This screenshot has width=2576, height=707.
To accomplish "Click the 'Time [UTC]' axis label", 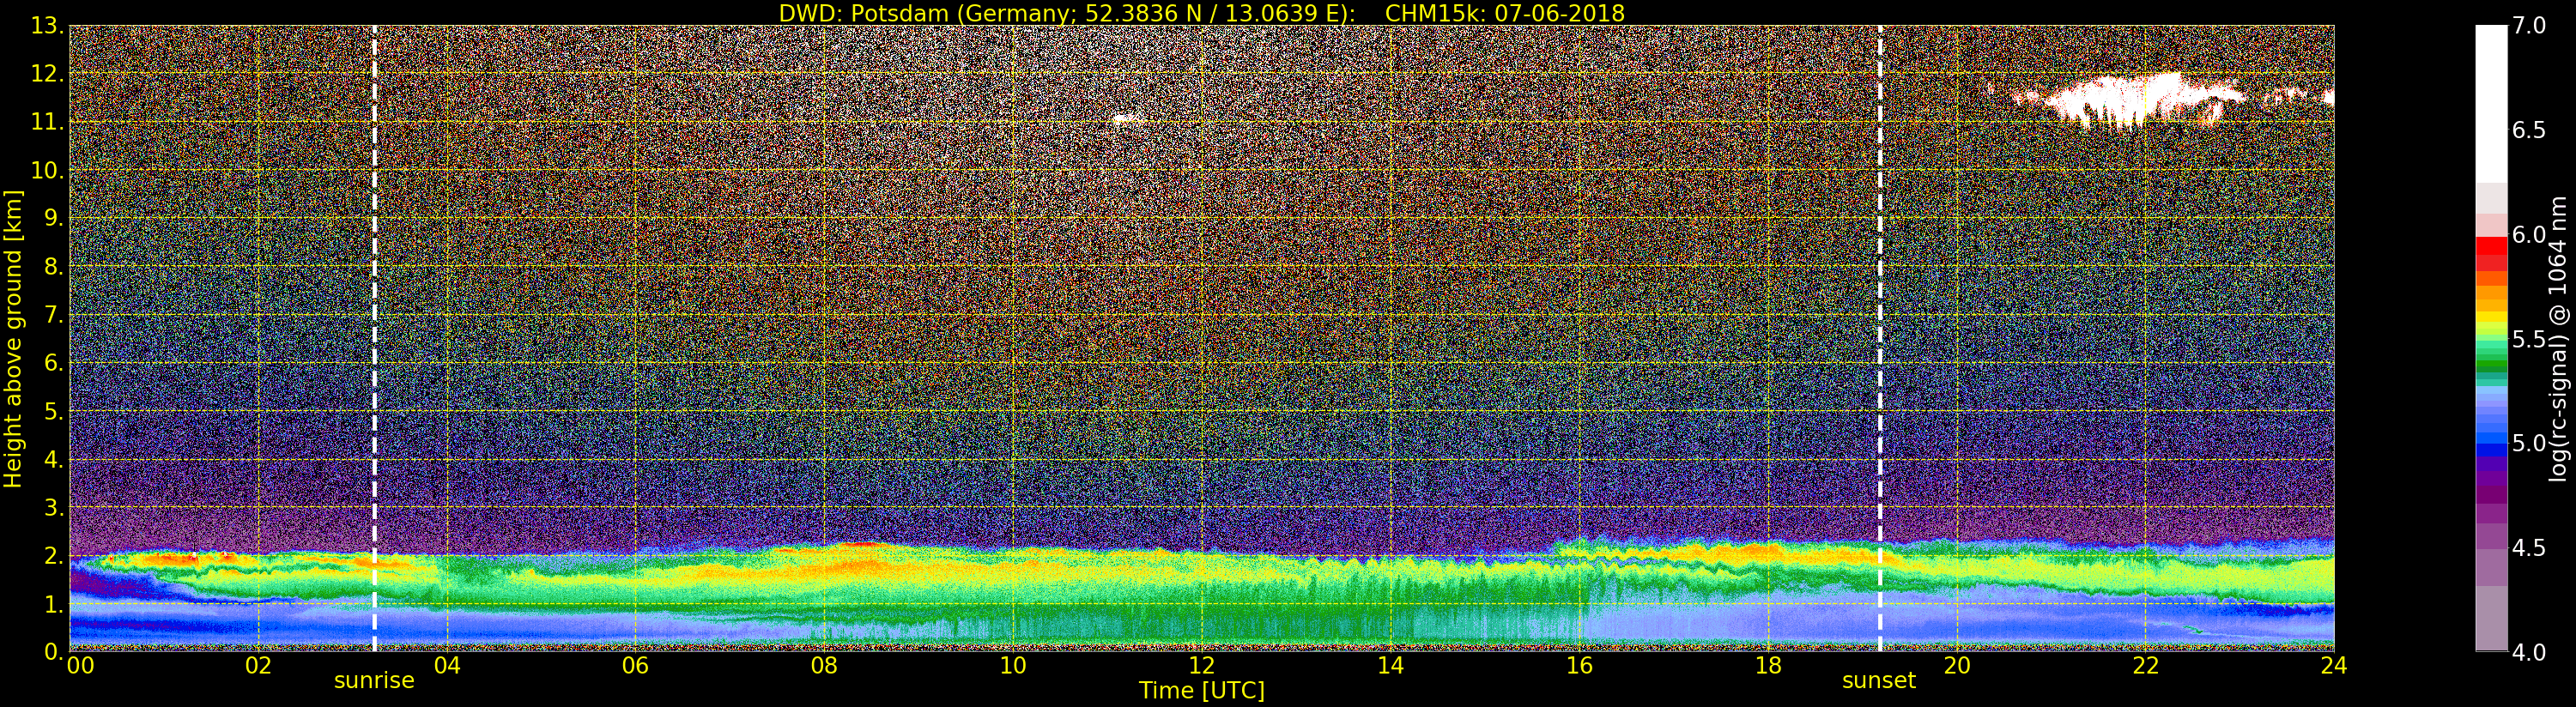I will click(x=1202, y=690).
